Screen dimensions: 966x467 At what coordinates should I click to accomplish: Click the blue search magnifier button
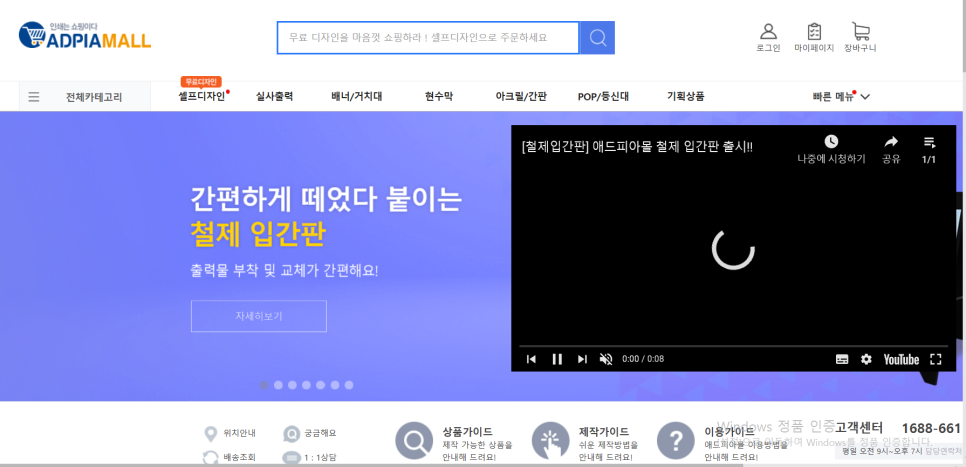[598, 38]
